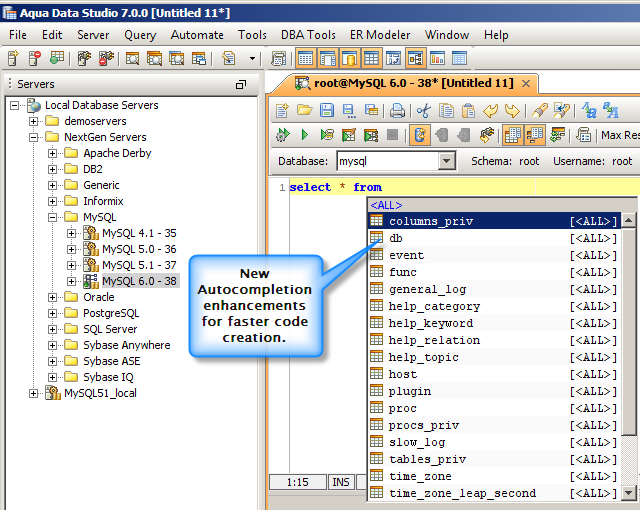Toggle the highlighted auto-commit database icon

point(420,135)
